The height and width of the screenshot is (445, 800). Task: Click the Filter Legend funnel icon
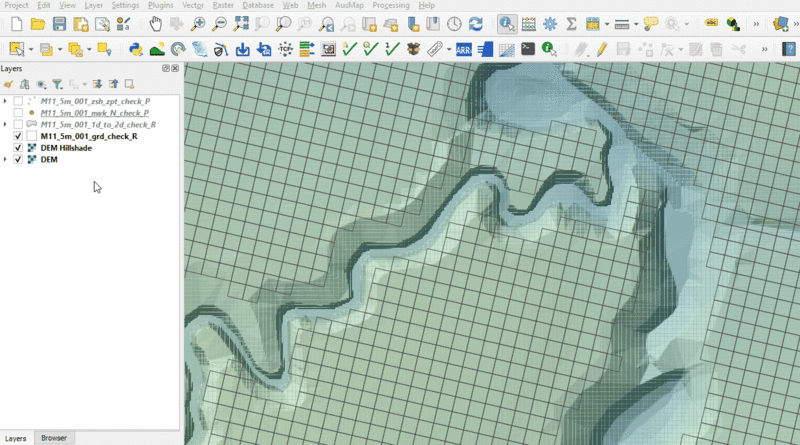pyautogui.click(x=57, y=85)
